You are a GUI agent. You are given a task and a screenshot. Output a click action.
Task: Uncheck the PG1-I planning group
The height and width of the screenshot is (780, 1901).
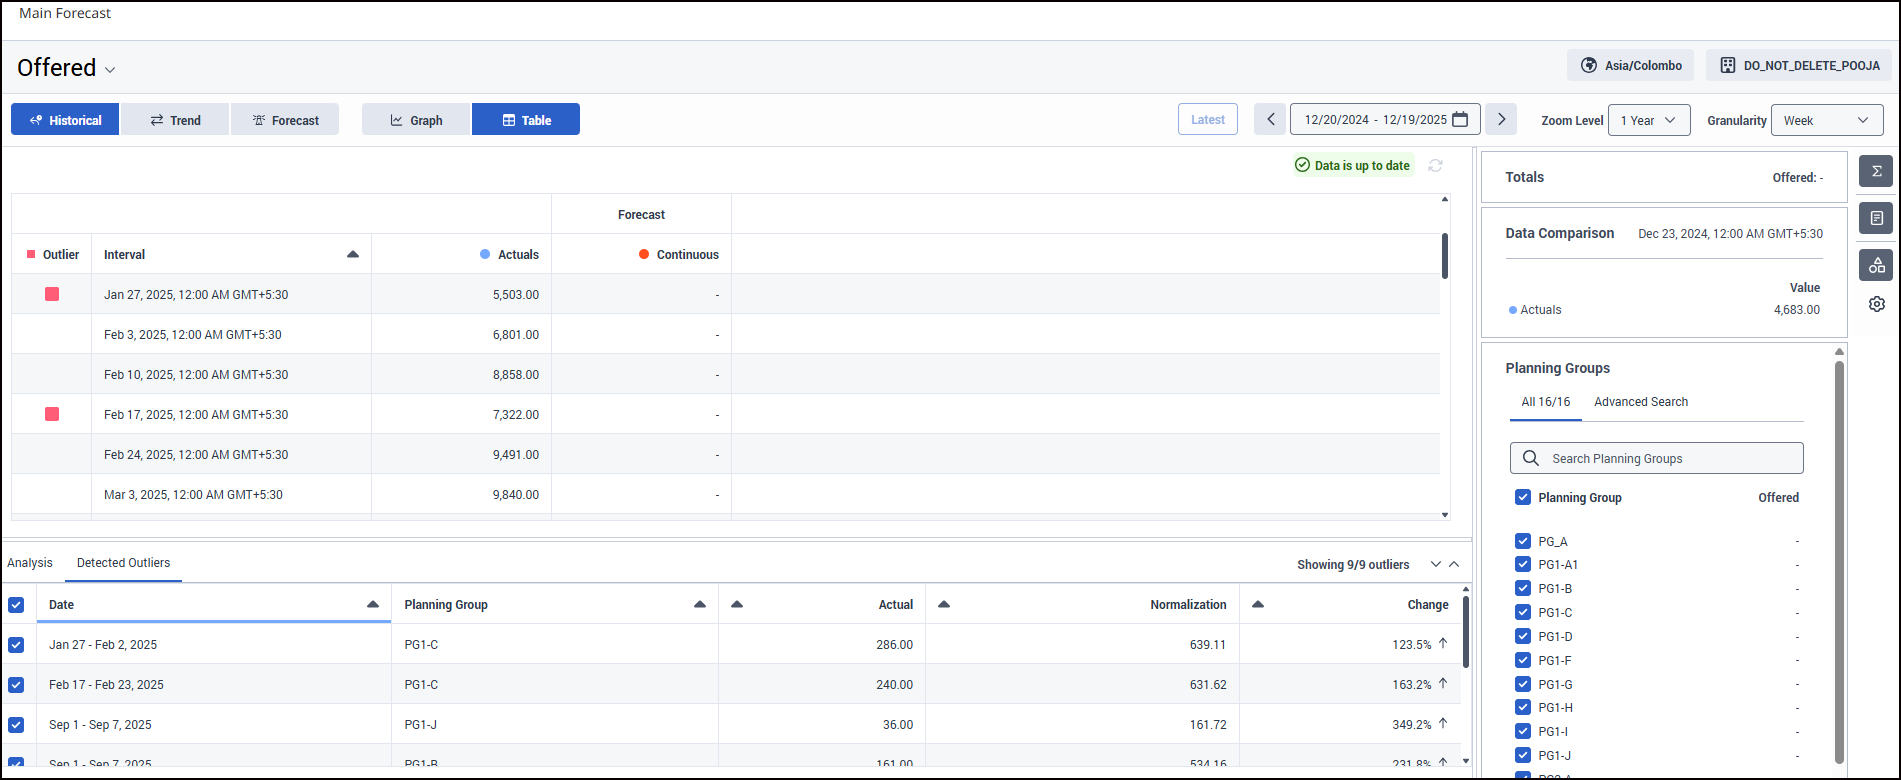1523,731
